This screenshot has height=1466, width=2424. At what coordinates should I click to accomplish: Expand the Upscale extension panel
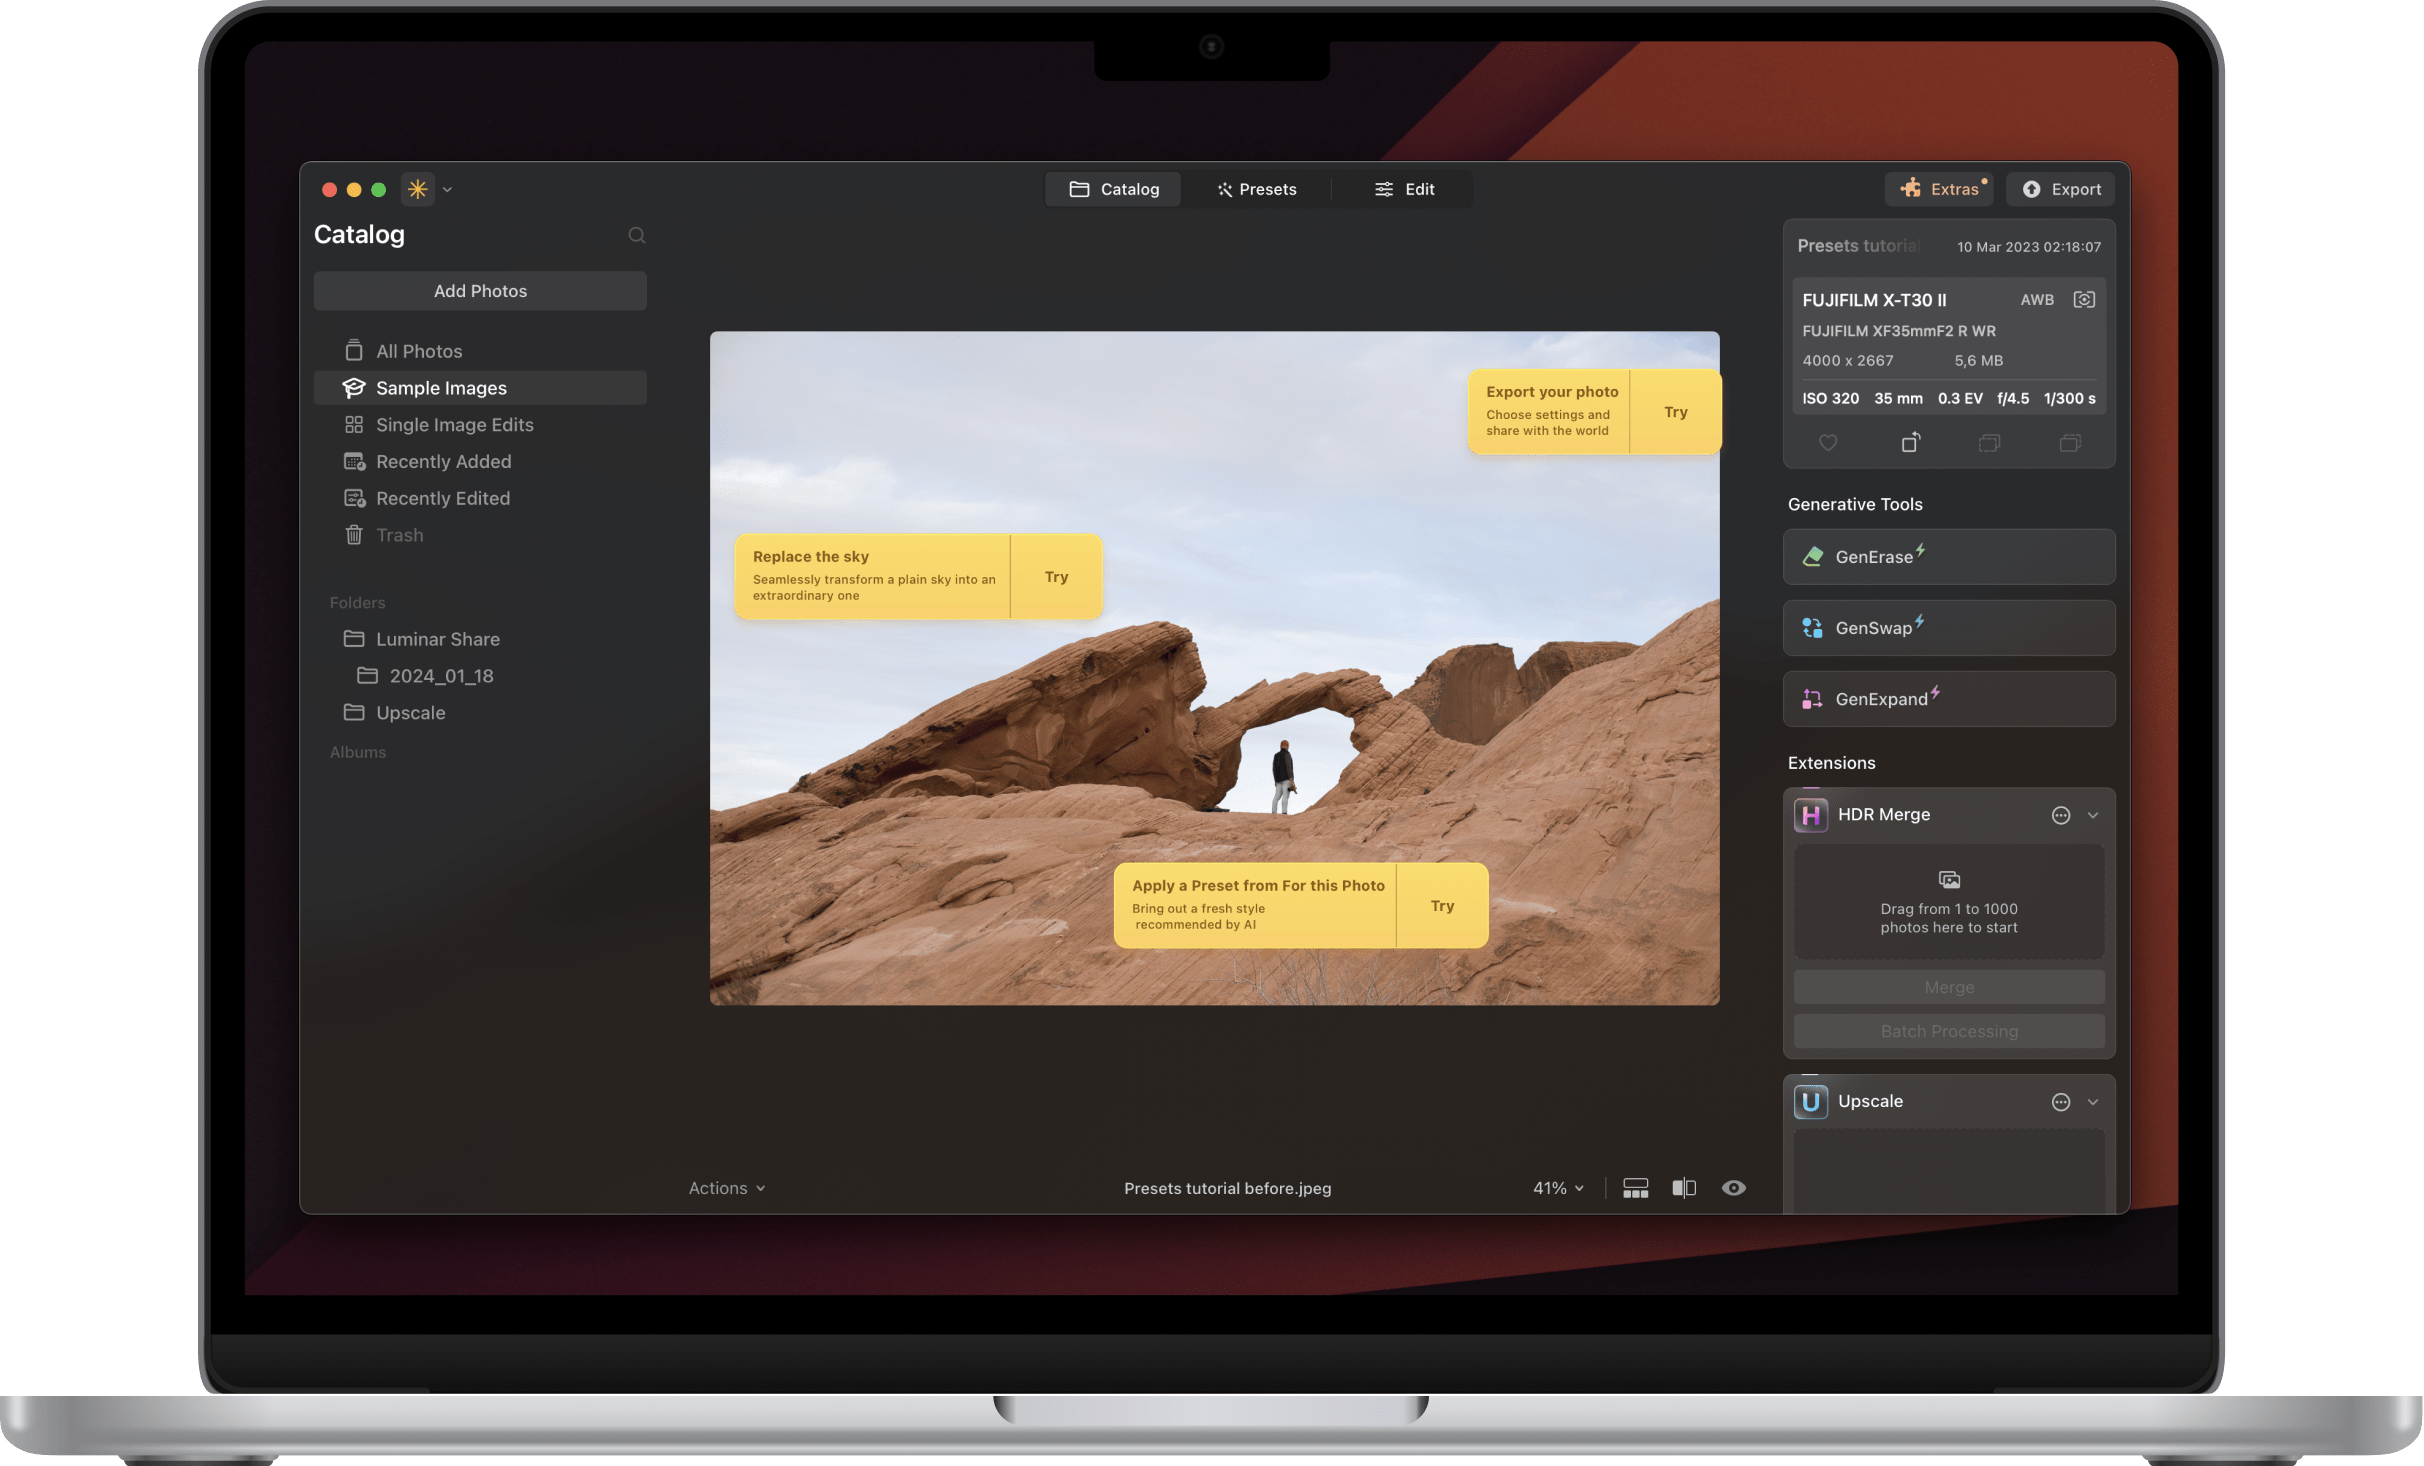pos(2093,1101)
